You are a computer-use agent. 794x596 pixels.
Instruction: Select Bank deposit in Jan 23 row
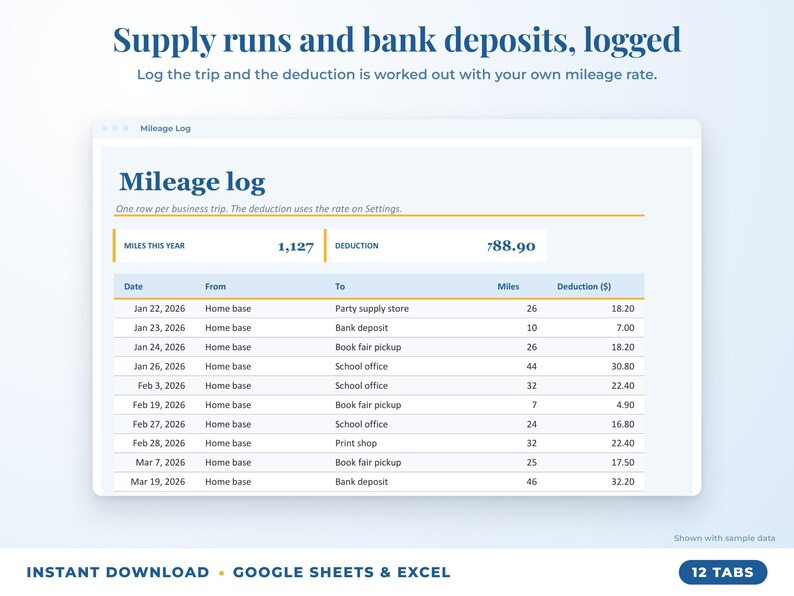coord(362,328)
